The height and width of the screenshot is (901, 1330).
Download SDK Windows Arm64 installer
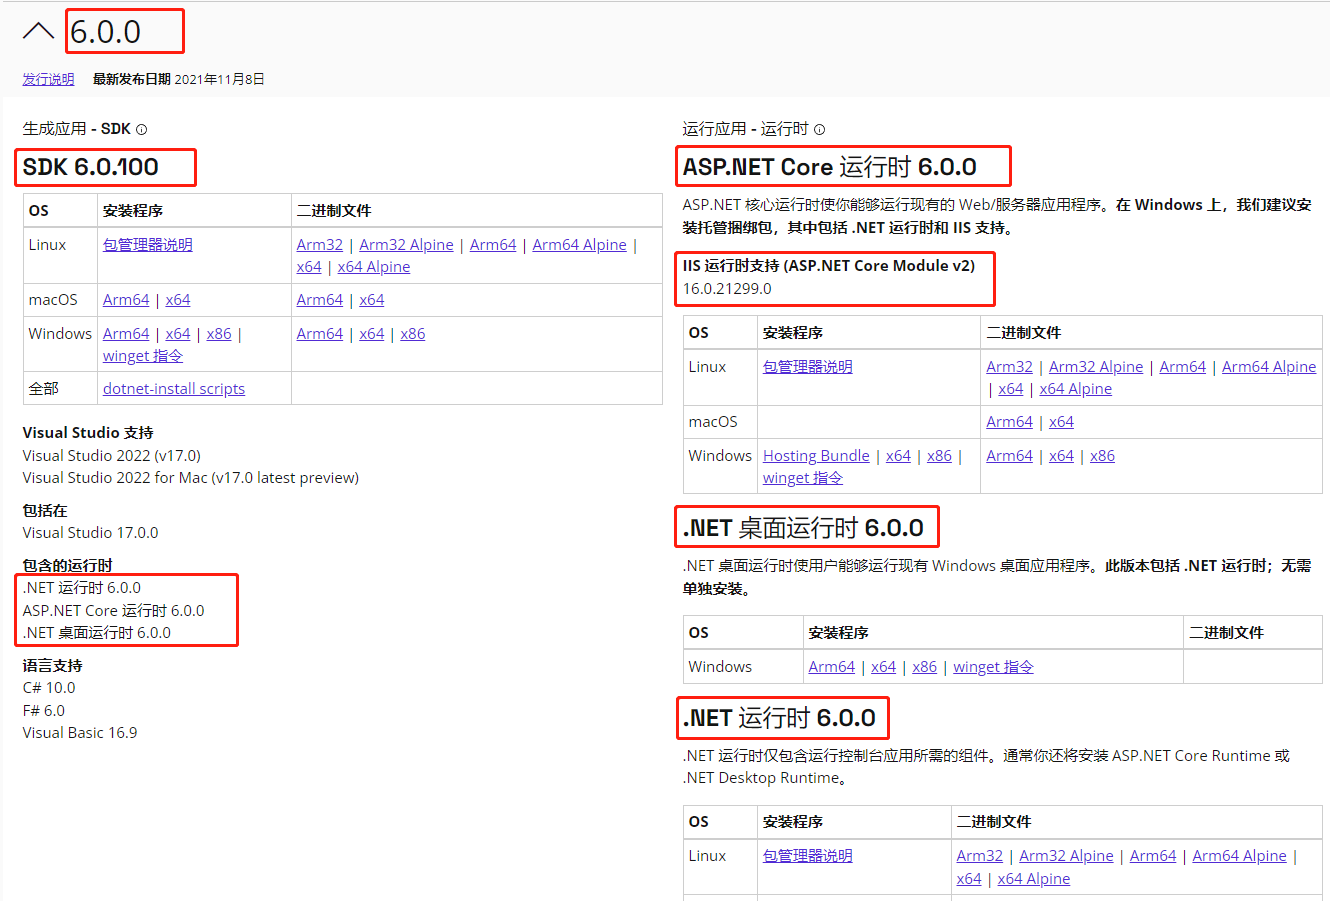click(x=126, y=334)
